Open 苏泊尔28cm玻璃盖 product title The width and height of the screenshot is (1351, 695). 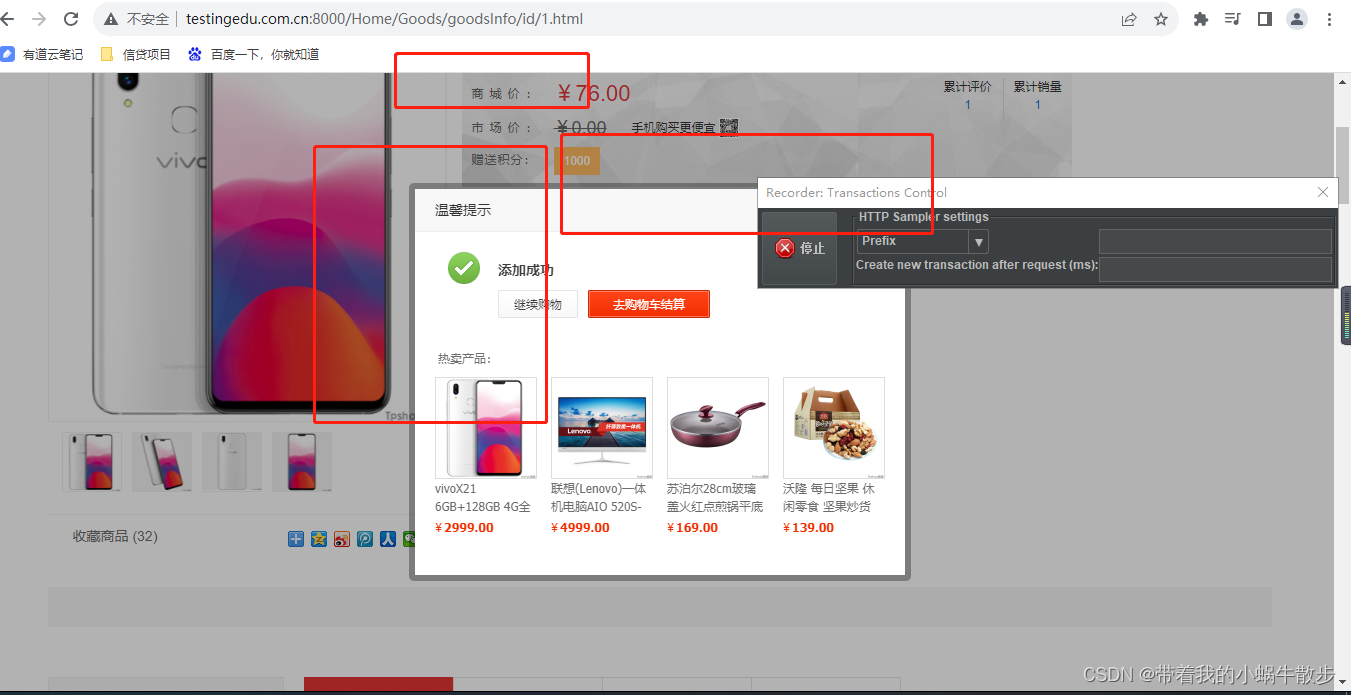tap(716, 498)
